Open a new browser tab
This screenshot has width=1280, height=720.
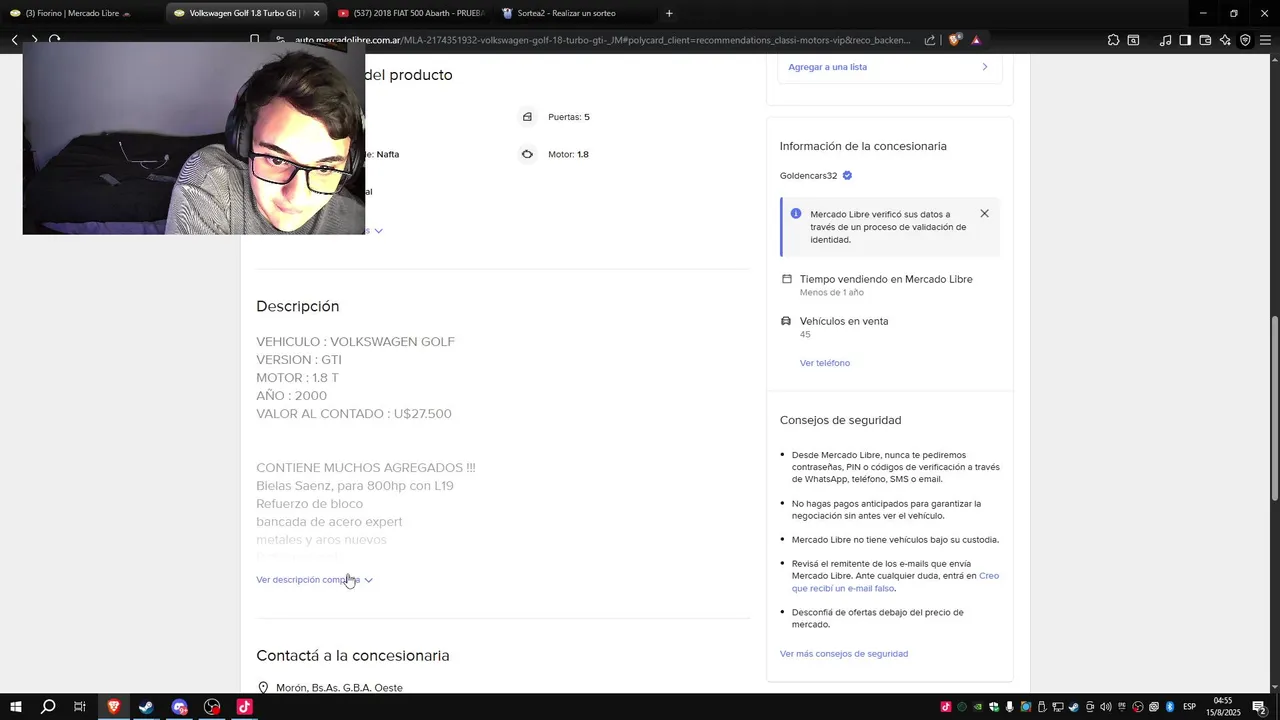669,13
